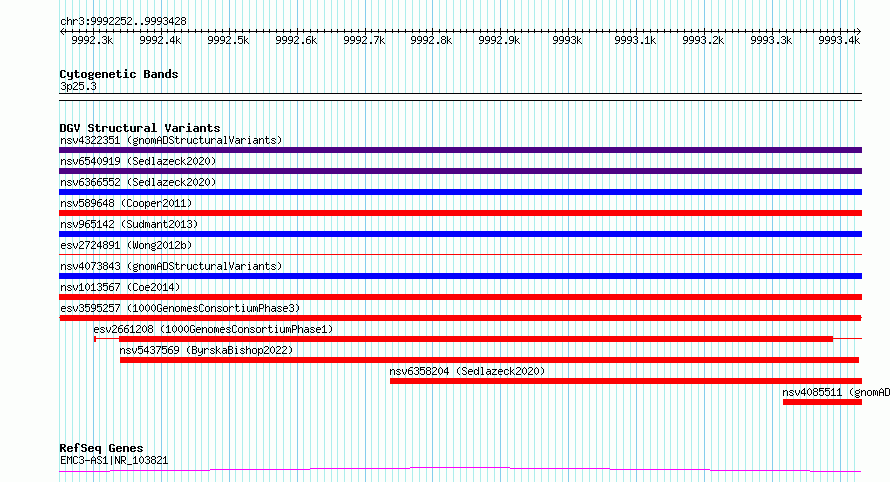Click the 9992.5k ruler tick label

pos(228,40)
